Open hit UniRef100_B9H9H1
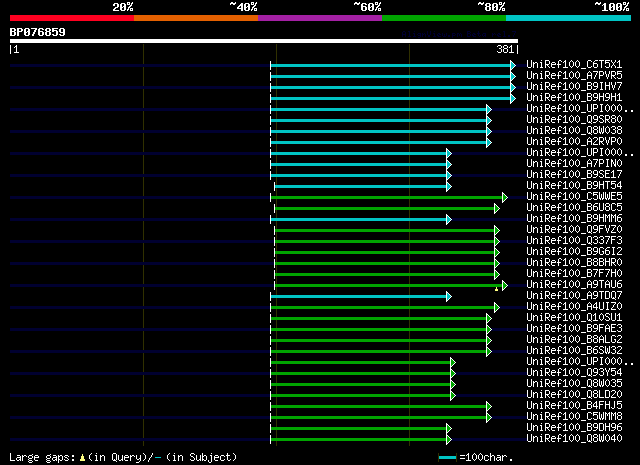Viewport: 640px width, 465px height. 574,98
